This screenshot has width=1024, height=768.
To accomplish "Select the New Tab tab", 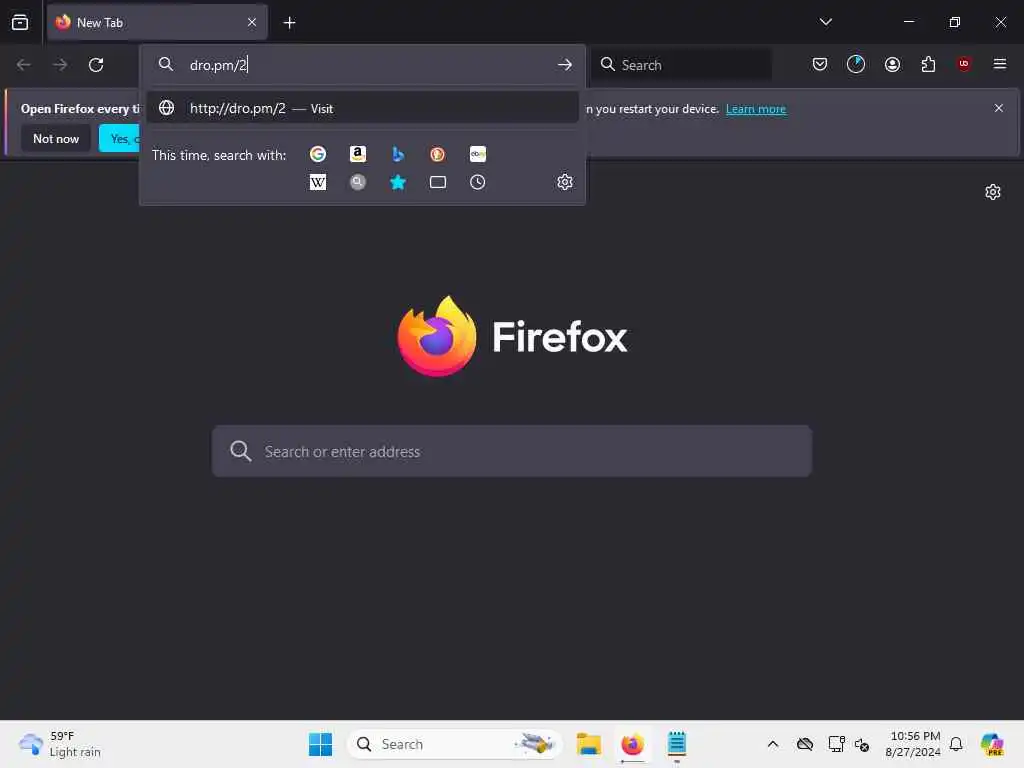I will coord(157,23).
